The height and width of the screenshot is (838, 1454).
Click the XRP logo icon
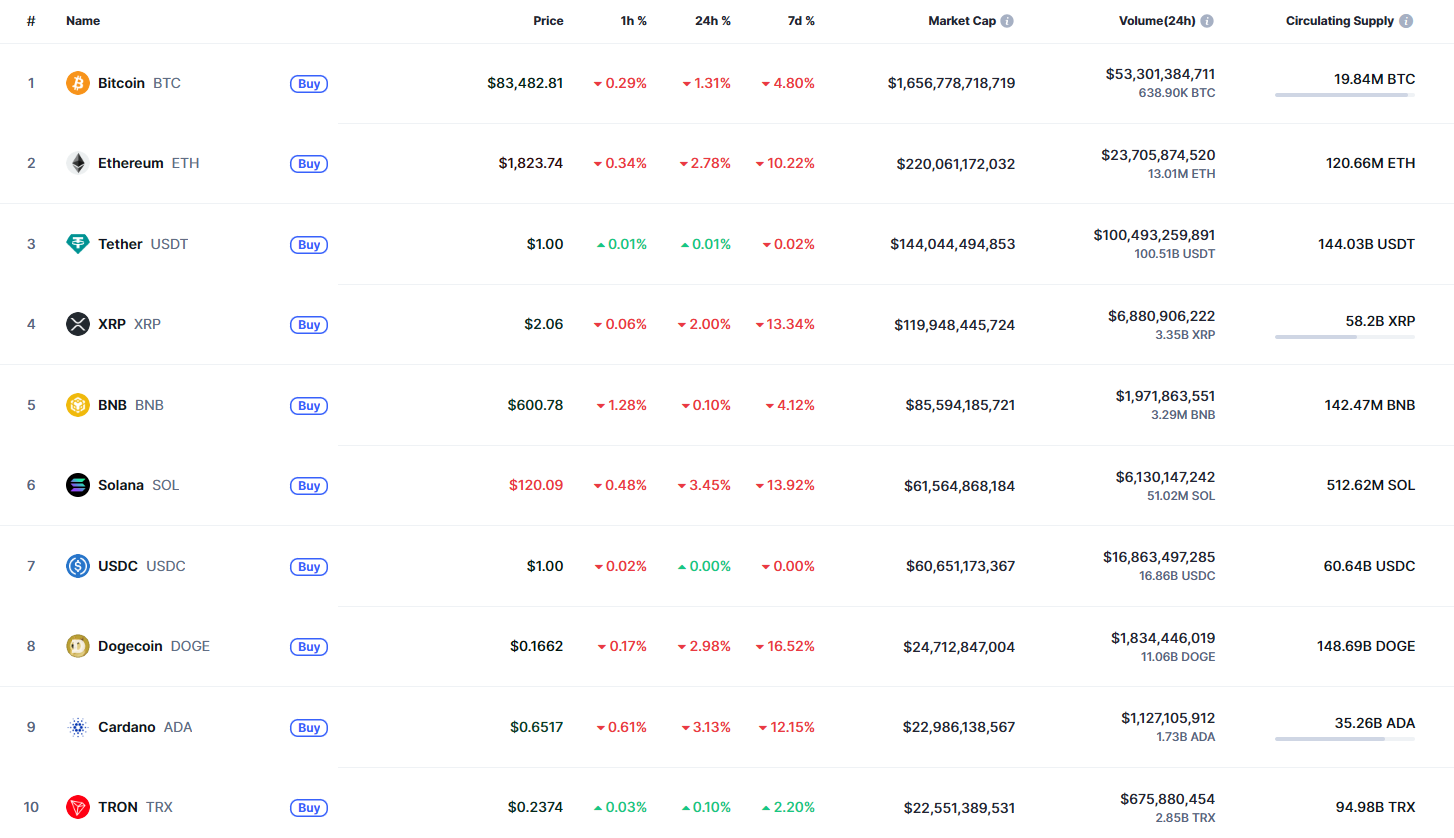click(x=78, y=324)
